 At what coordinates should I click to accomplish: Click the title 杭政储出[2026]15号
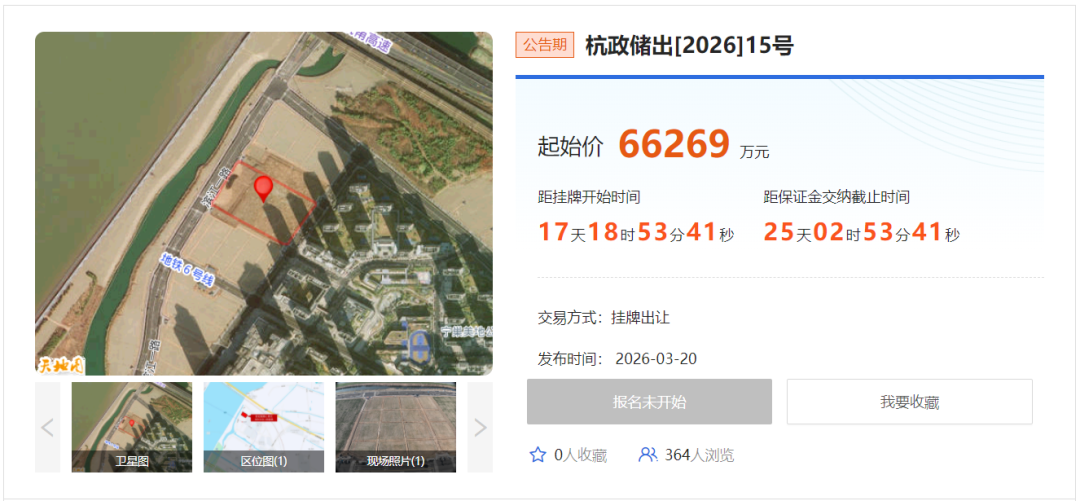[x=689, y=45]
